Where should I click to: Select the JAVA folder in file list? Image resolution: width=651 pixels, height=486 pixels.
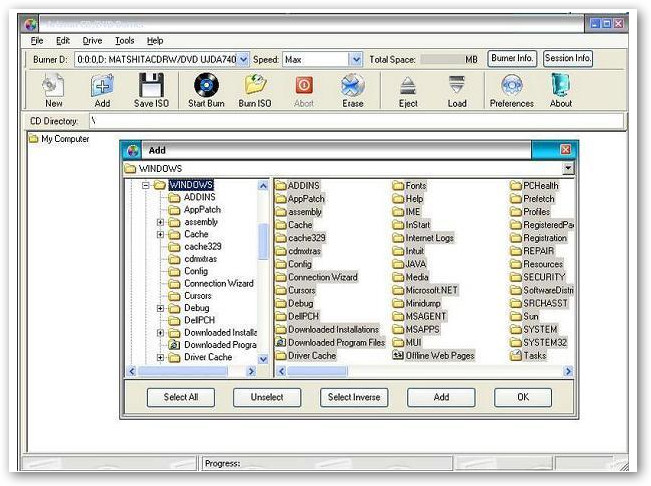point(409,264)
